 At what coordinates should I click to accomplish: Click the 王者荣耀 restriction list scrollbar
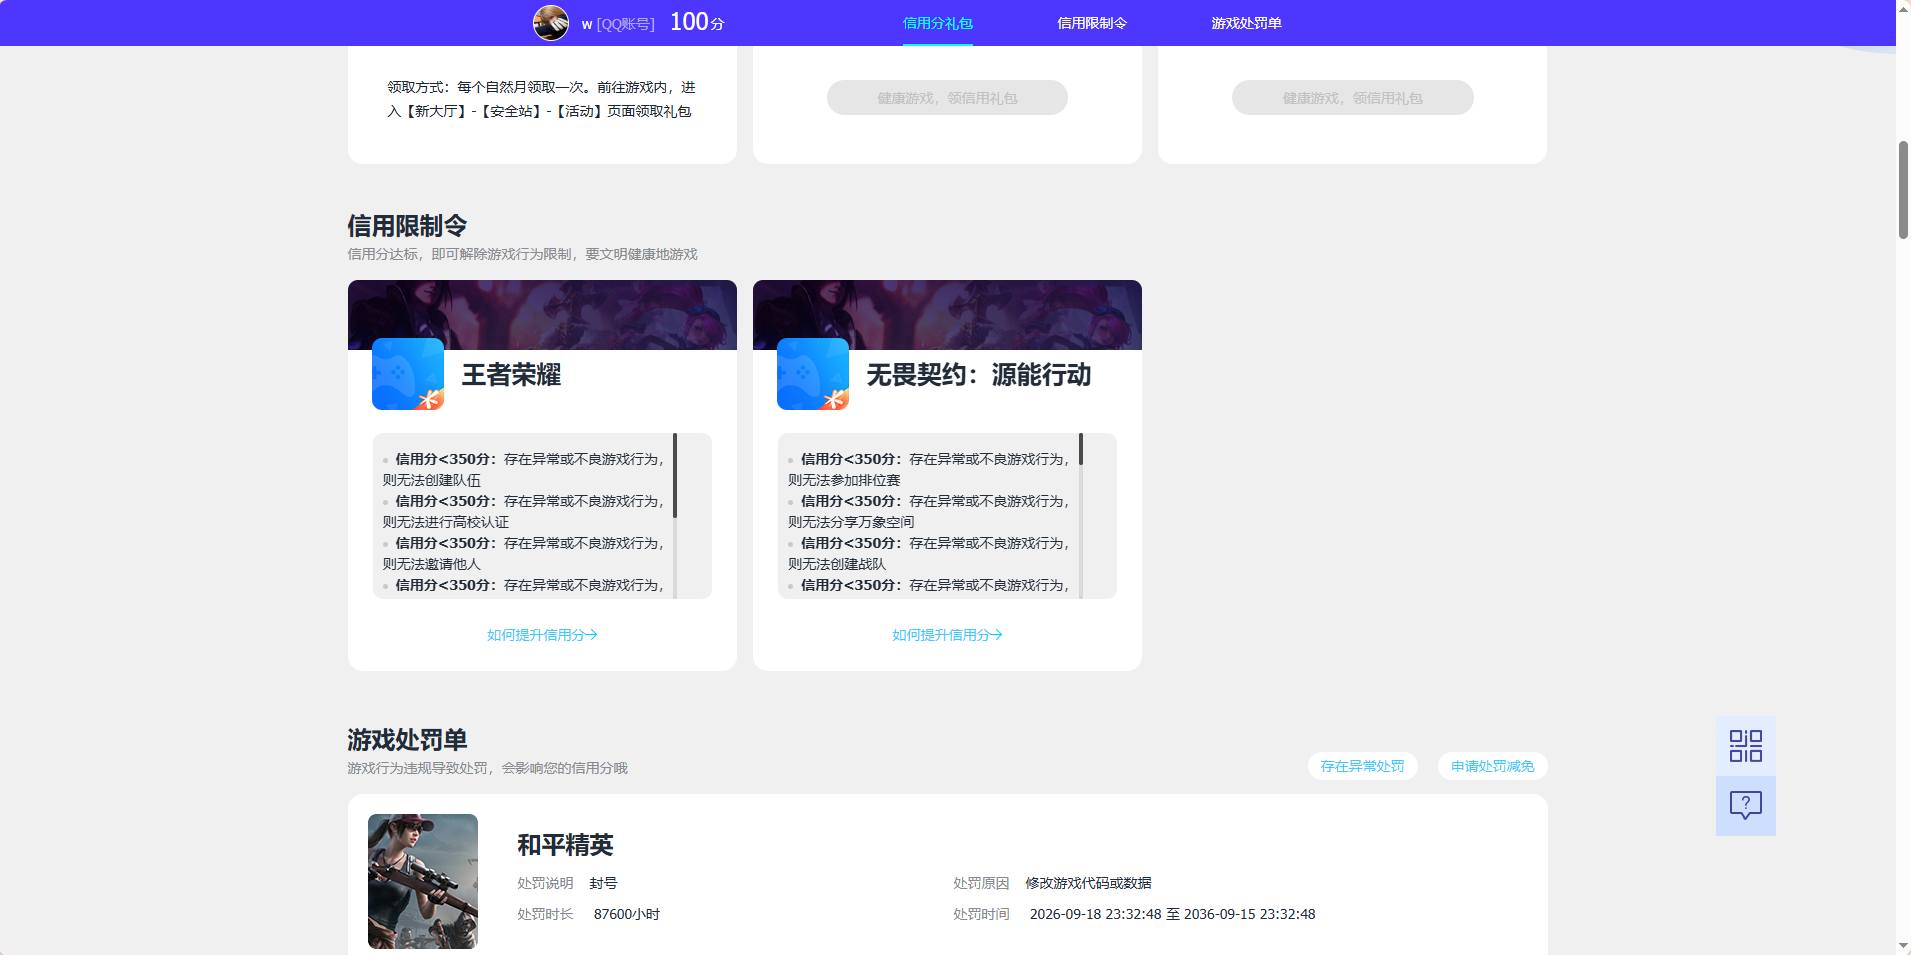click(x=675, y=475)
